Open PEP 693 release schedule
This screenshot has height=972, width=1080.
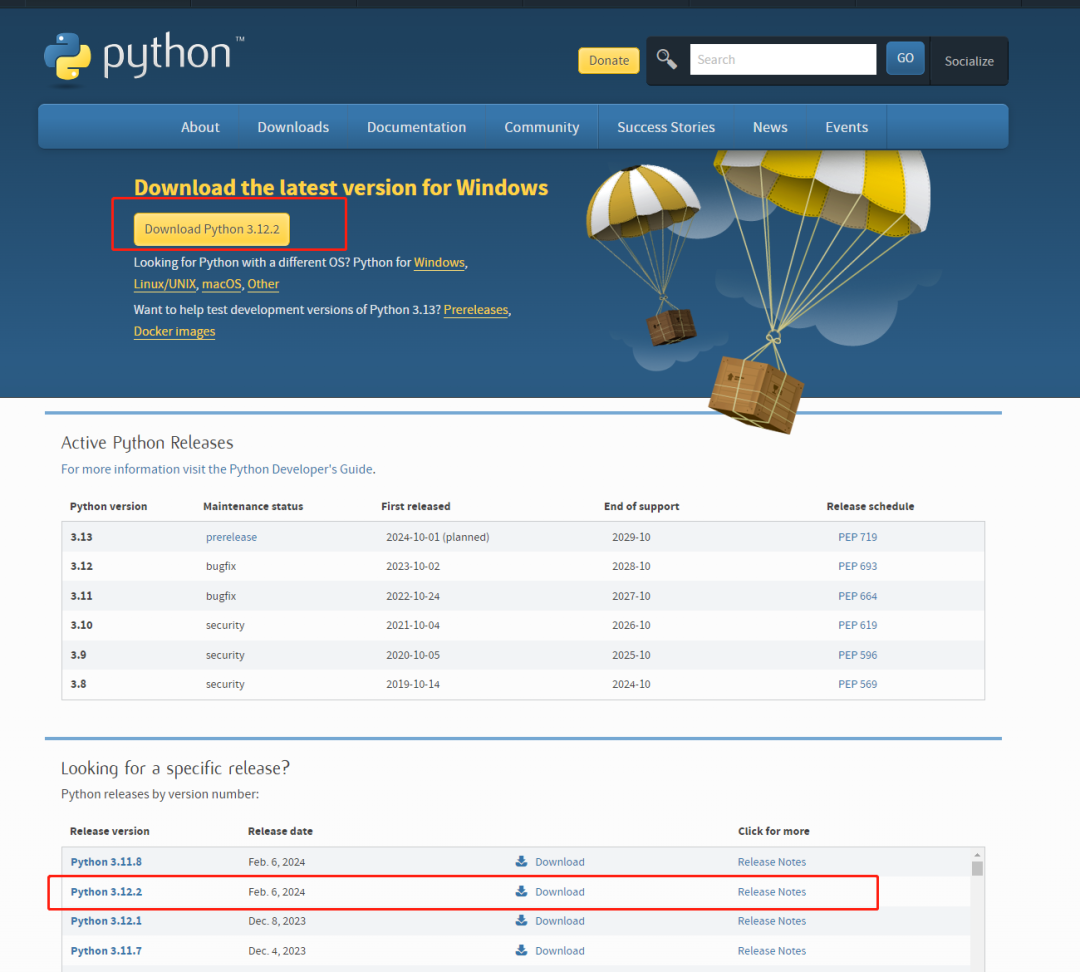tap(857, 566)
